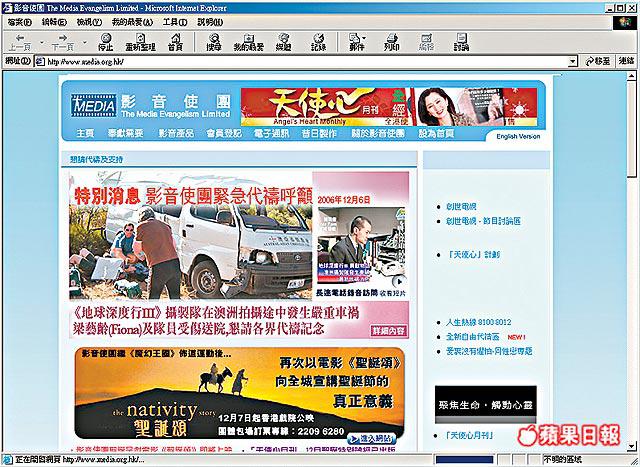This screenshot has height=467, width=640.
Task: Switch to the English Version
Action: (518, 136)
